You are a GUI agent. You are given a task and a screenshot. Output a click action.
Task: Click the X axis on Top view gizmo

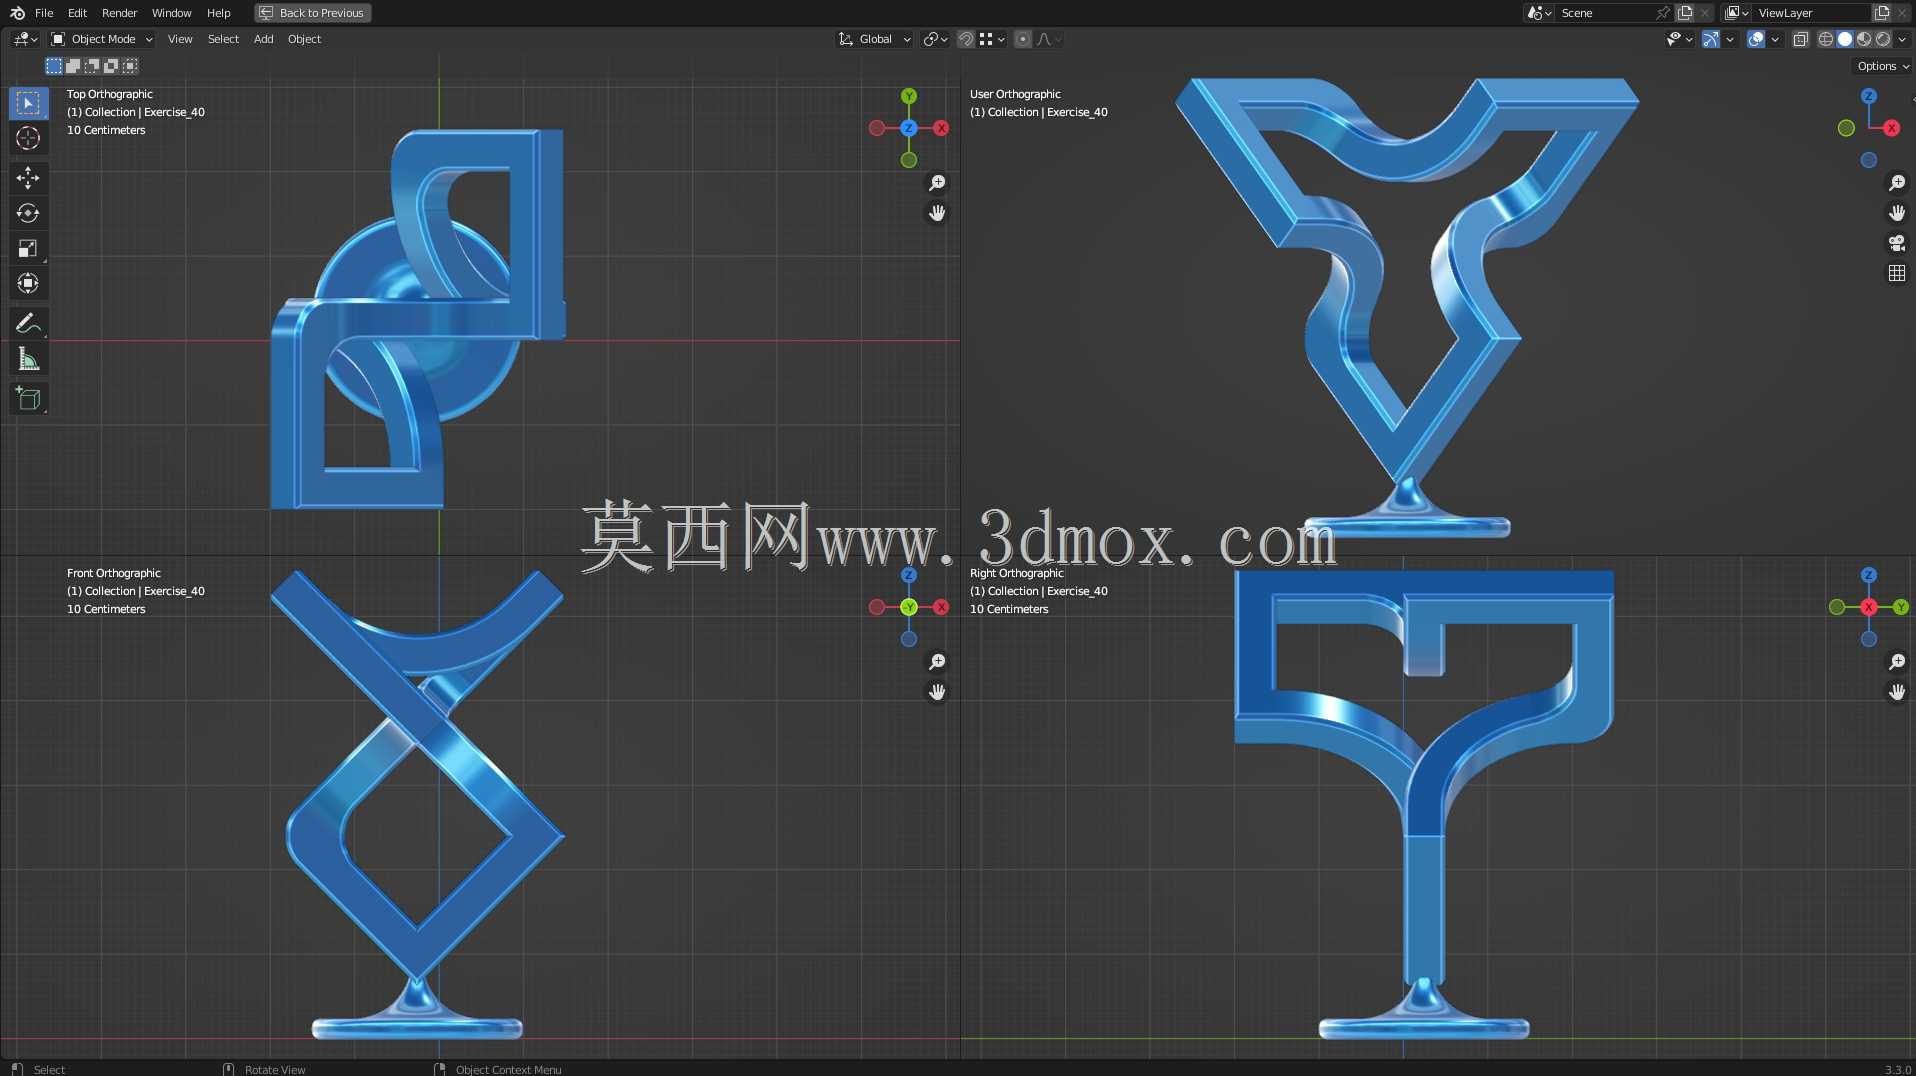pyautogui.click(x=941, y=128)
